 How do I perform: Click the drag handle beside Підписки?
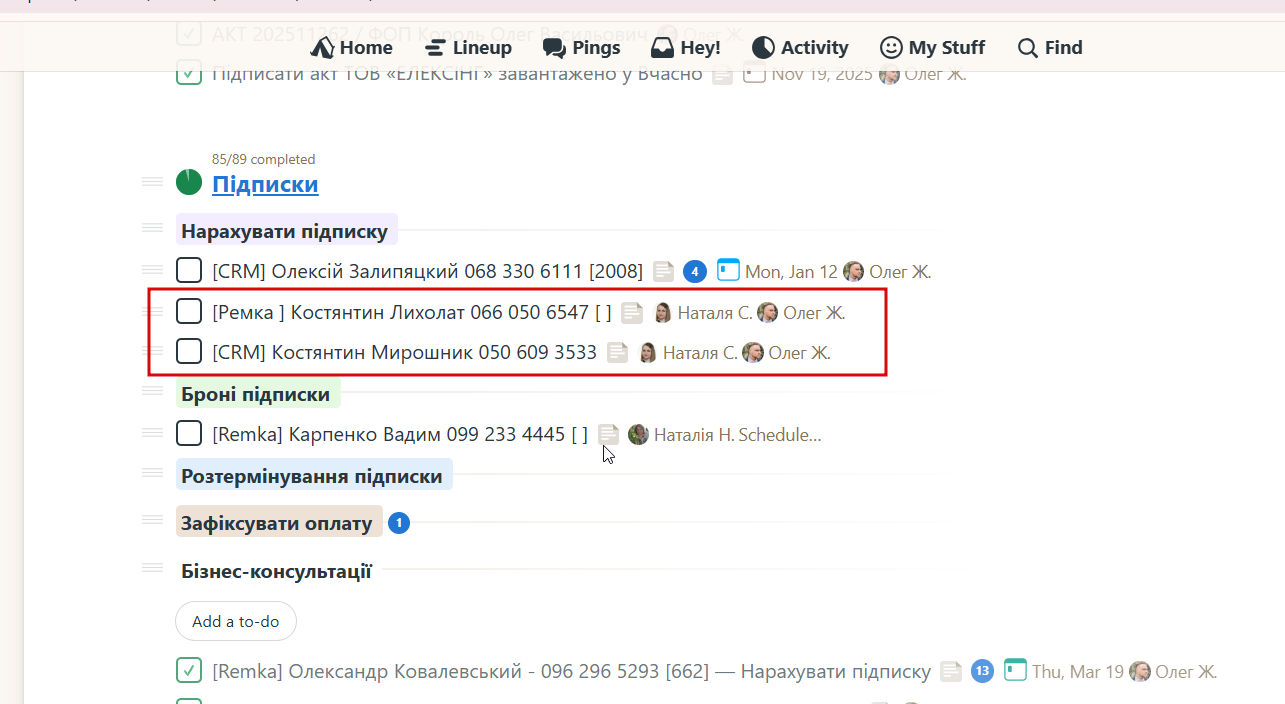(x=152, y=181)
